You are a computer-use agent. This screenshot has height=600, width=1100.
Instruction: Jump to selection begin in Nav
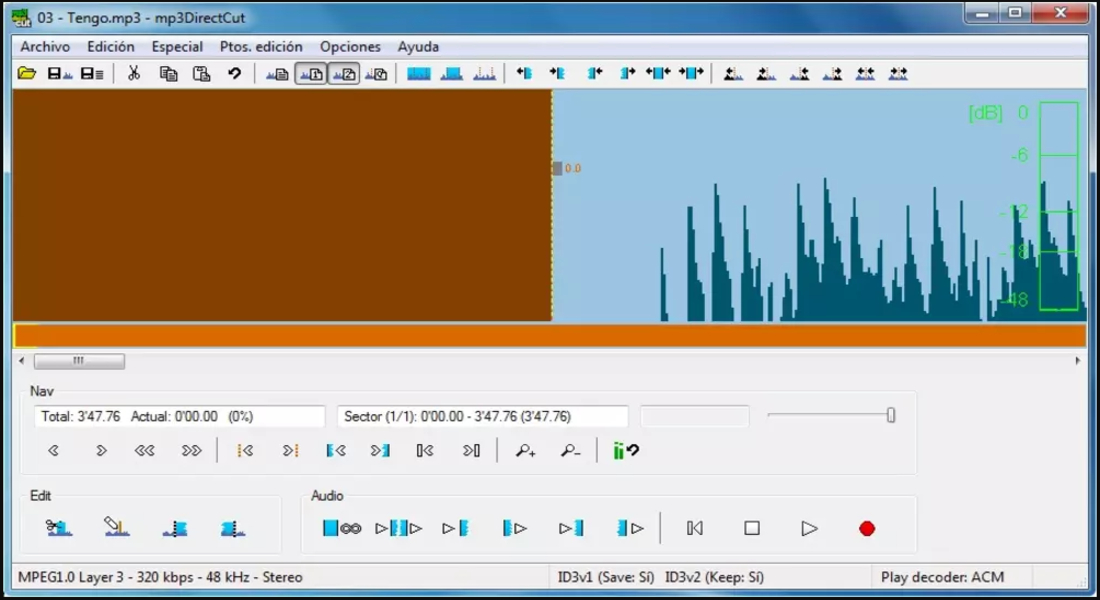[x=336, y=451]
